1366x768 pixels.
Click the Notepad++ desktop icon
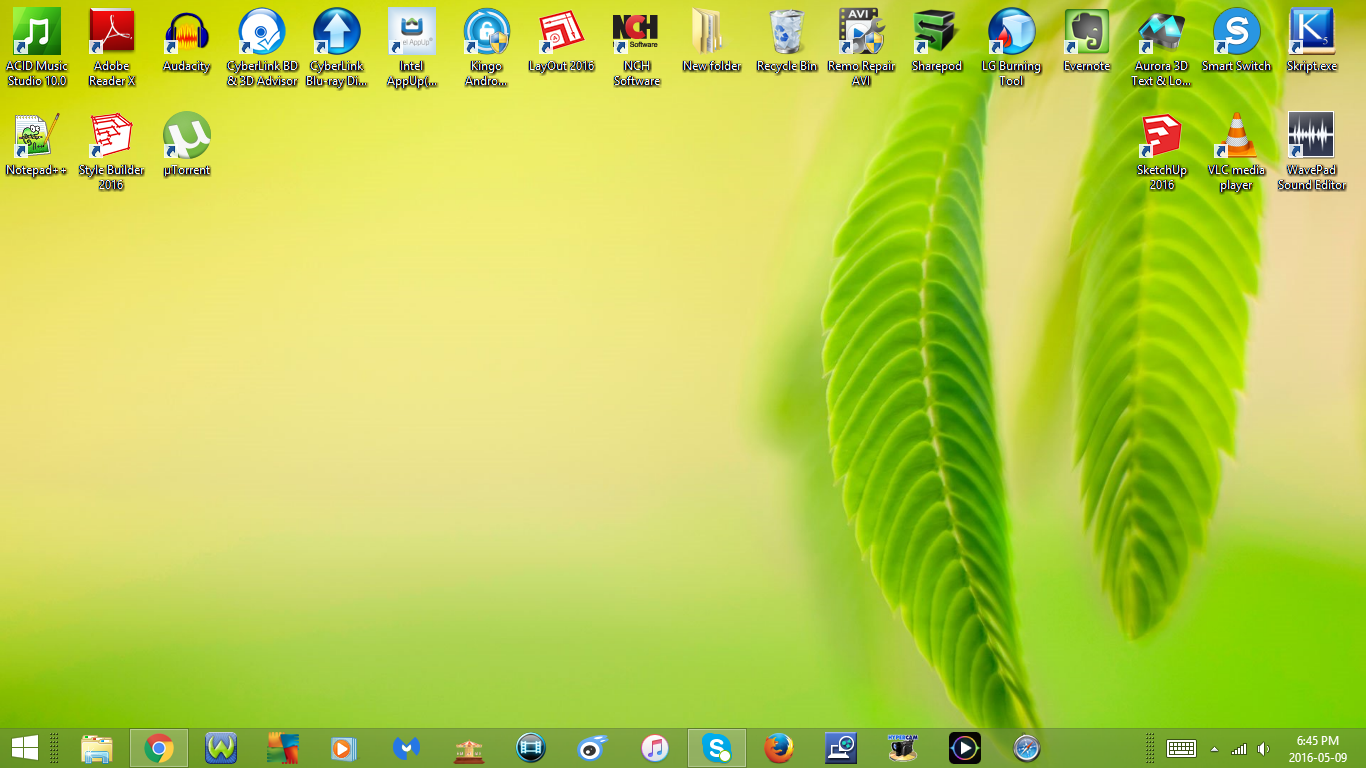(x=37, y=145)
